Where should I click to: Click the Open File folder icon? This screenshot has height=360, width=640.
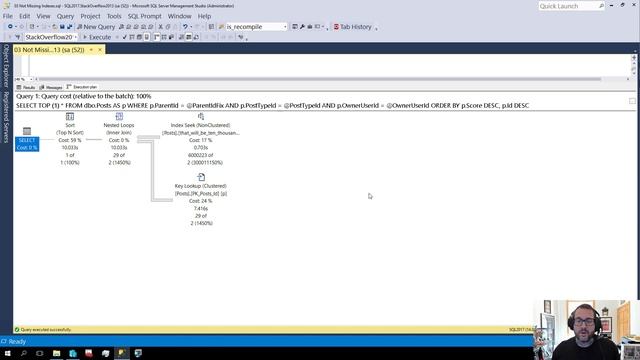click(55, 27)
